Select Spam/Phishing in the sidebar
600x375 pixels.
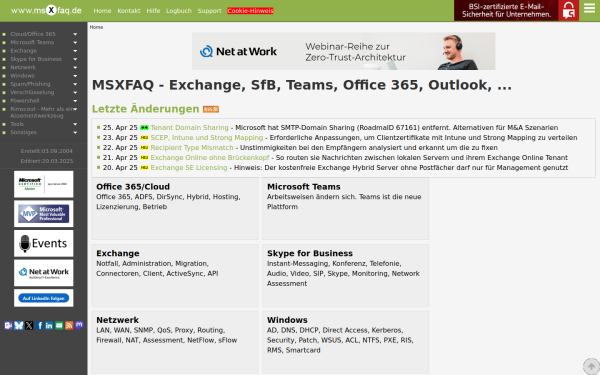pos(30,84)
